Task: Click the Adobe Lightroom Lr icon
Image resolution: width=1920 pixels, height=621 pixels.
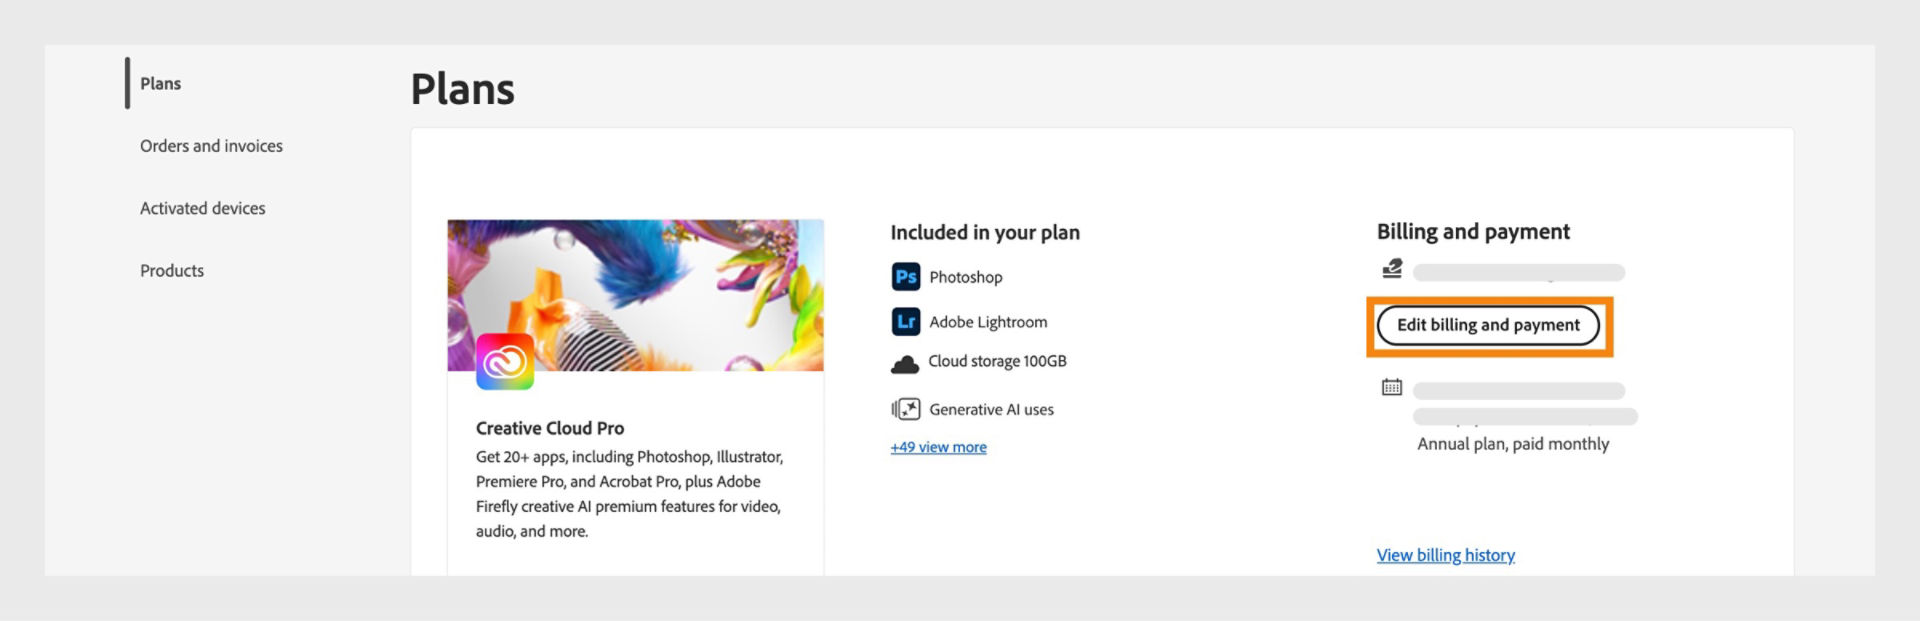Action: tap(906, 322)
